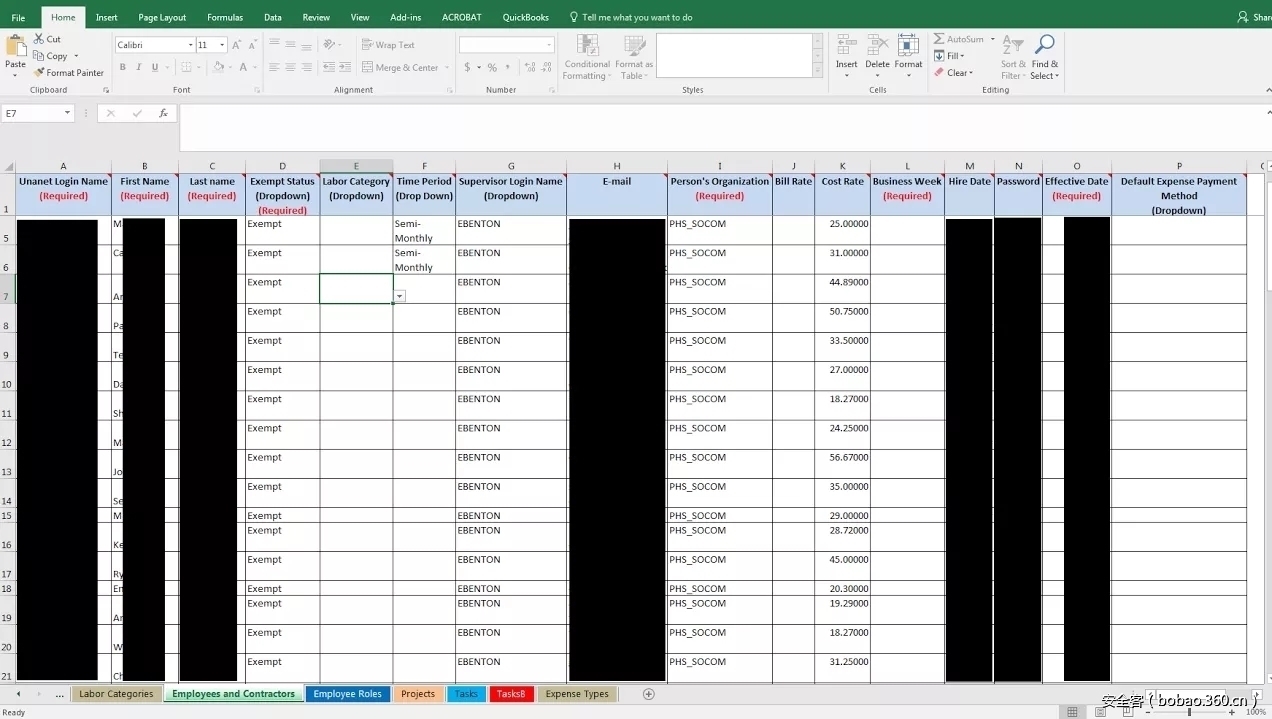Switch to the Employee Roles sheet tab
The height and width of the screenshot is (719, 1272).
[347, 694]
